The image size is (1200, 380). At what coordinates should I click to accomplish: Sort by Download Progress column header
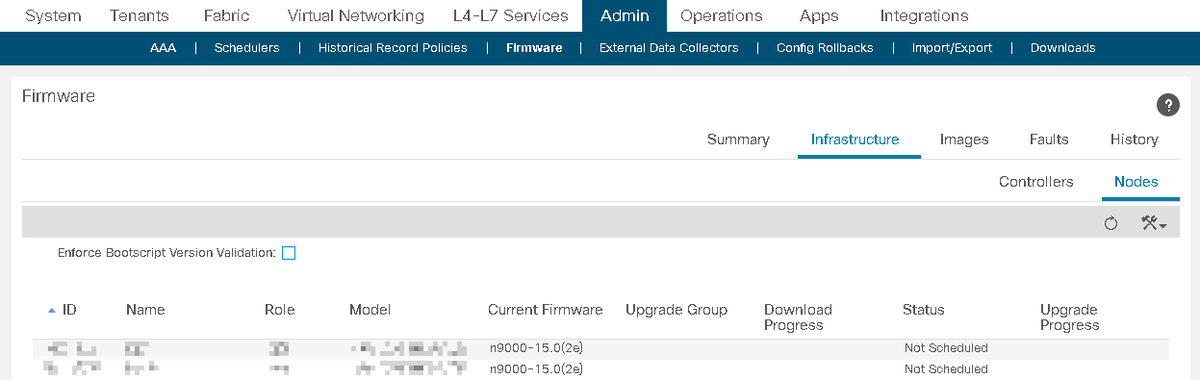[x=798, y=317]
